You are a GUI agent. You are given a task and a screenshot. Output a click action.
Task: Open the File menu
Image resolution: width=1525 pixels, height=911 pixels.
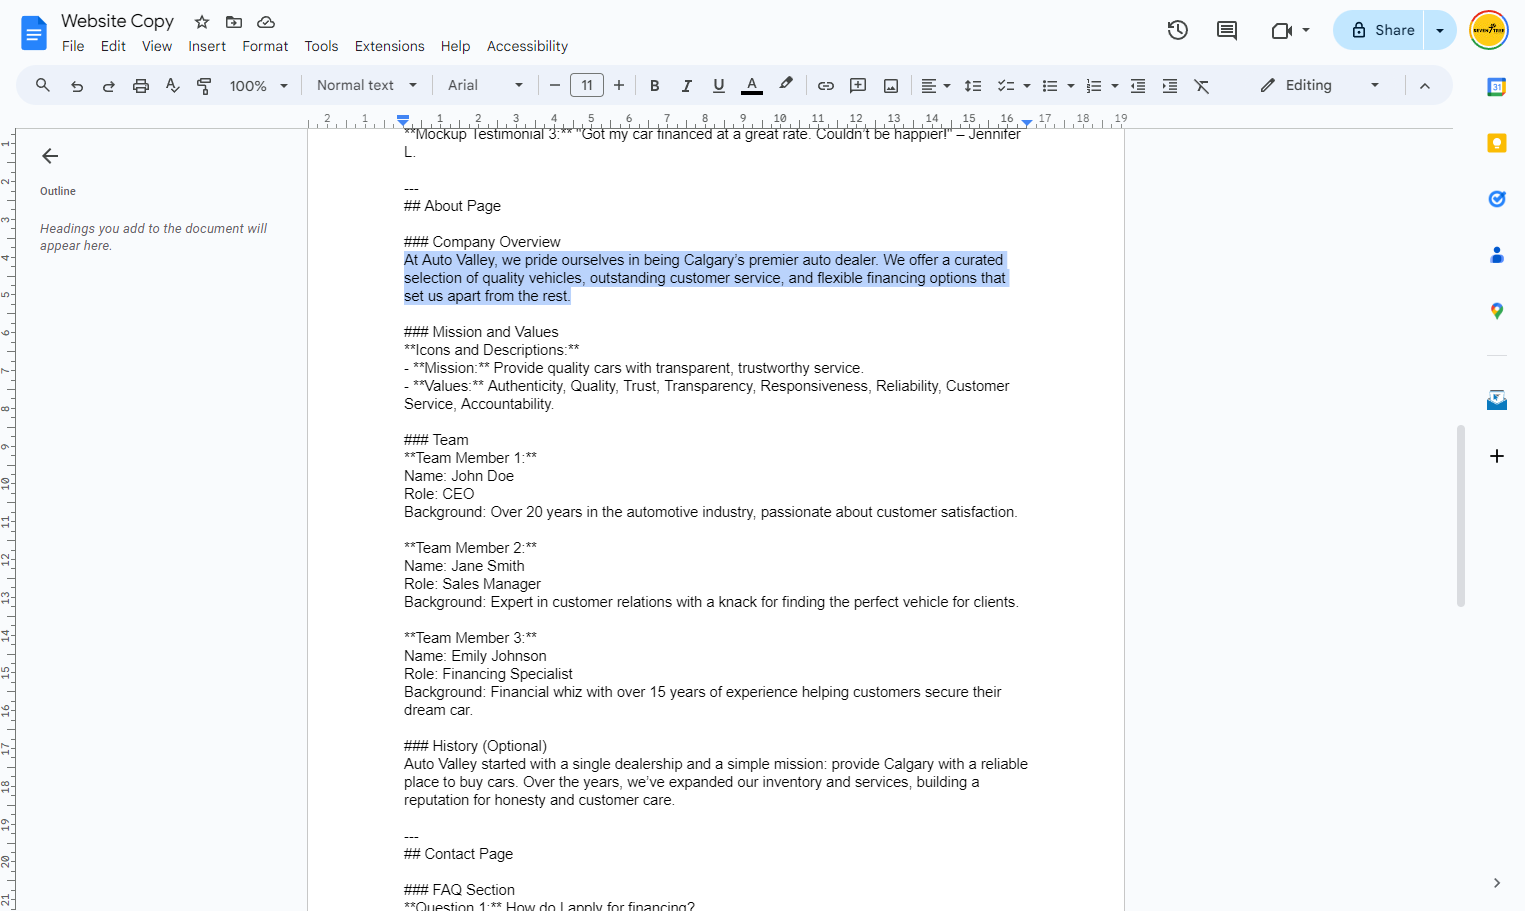point(73,46)
